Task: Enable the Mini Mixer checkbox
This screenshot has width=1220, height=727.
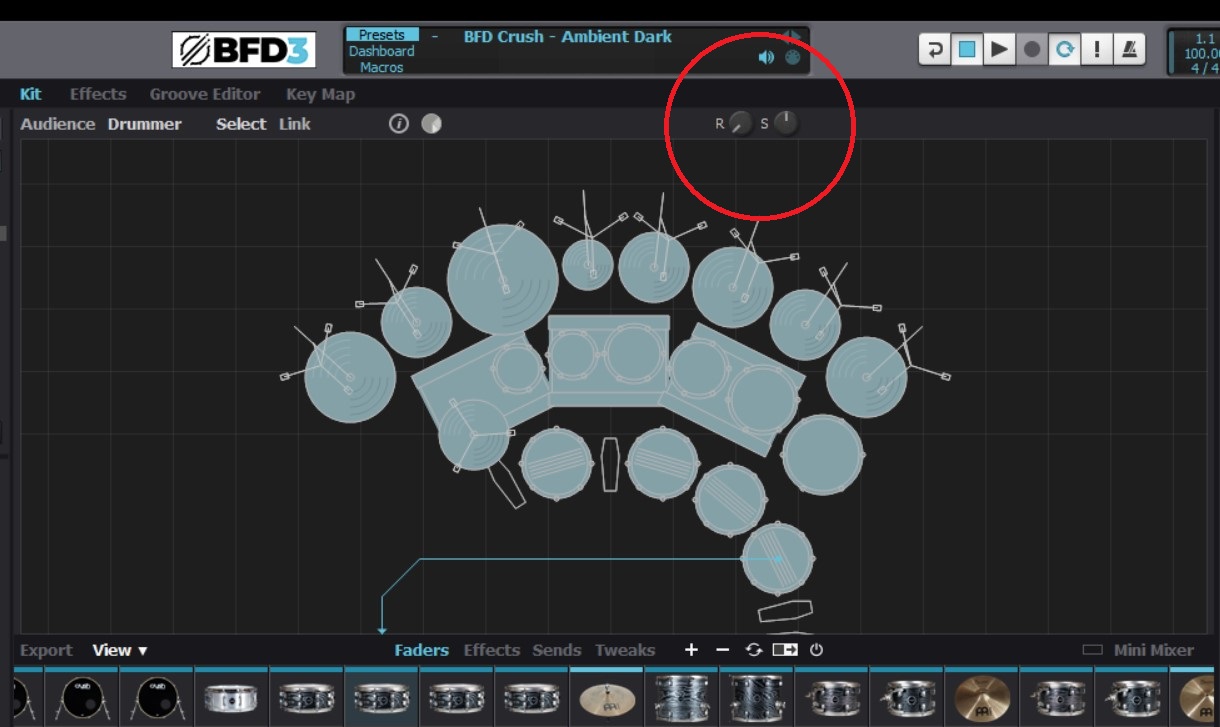Action: 1093,650
